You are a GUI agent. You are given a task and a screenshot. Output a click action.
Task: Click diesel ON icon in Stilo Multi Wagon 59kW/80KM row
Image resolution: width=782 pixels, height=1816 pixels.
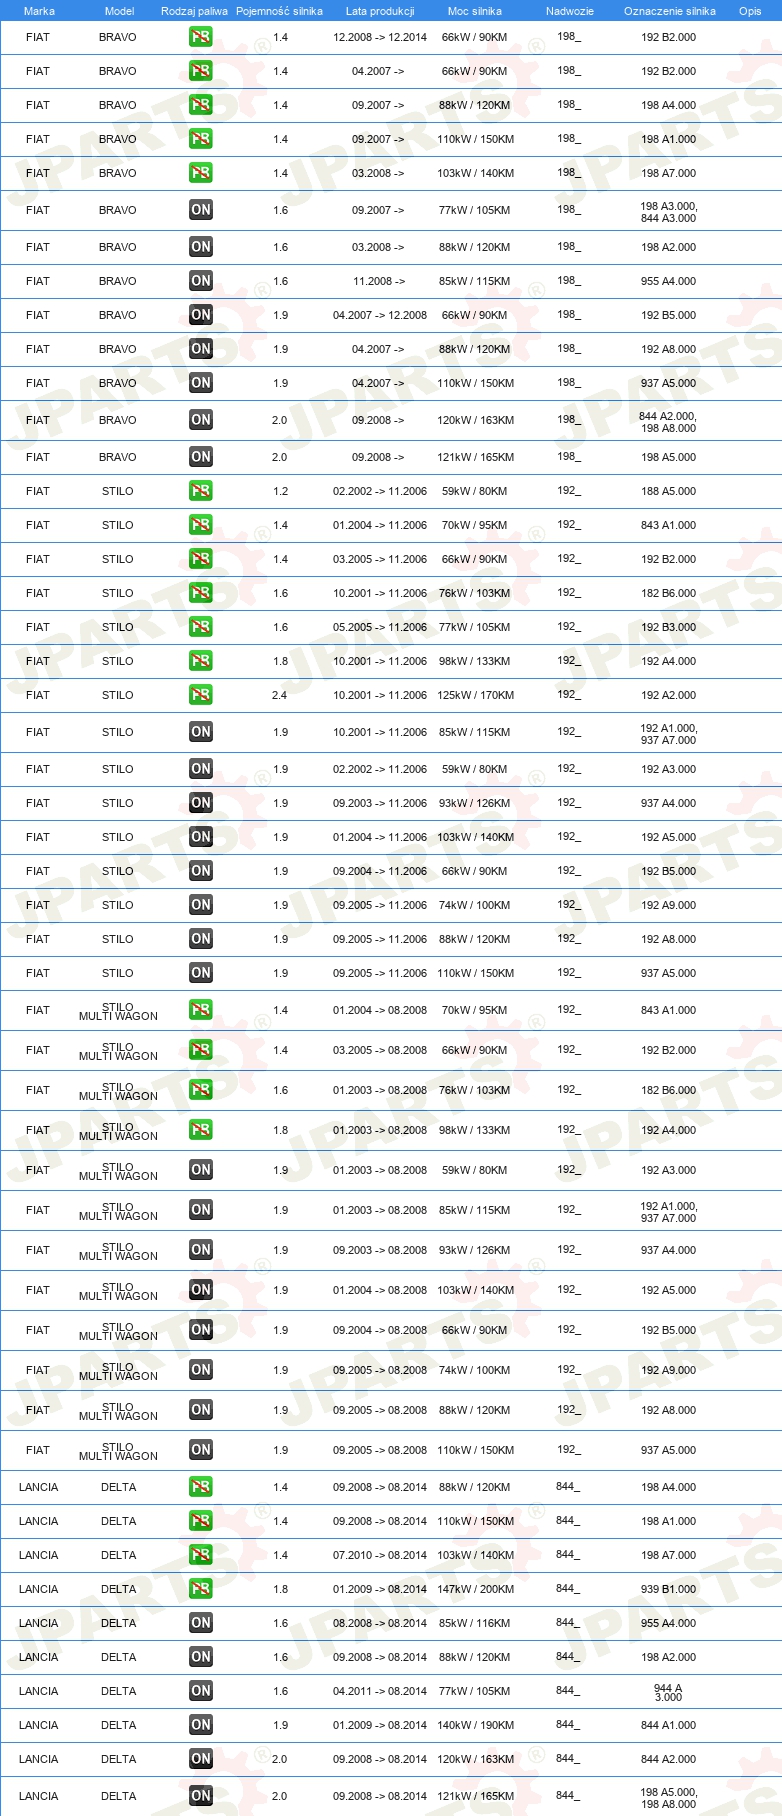tap(201, 1170)
